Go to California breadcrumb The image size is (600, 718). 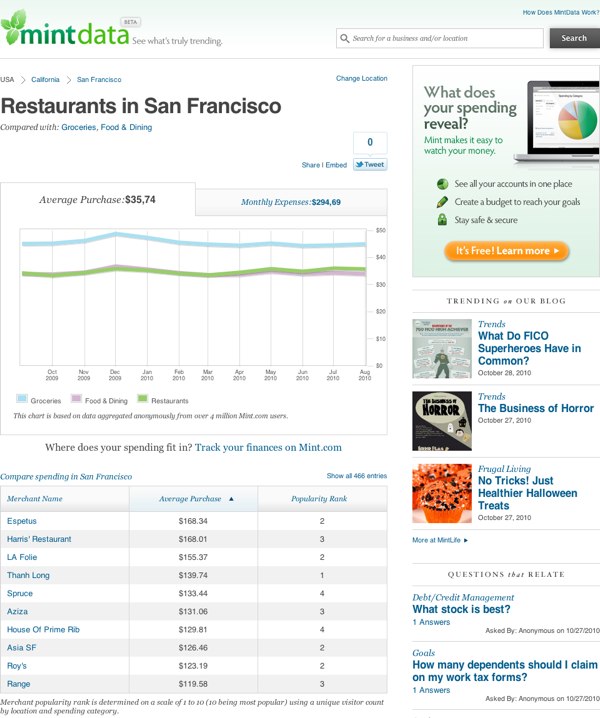45,78
